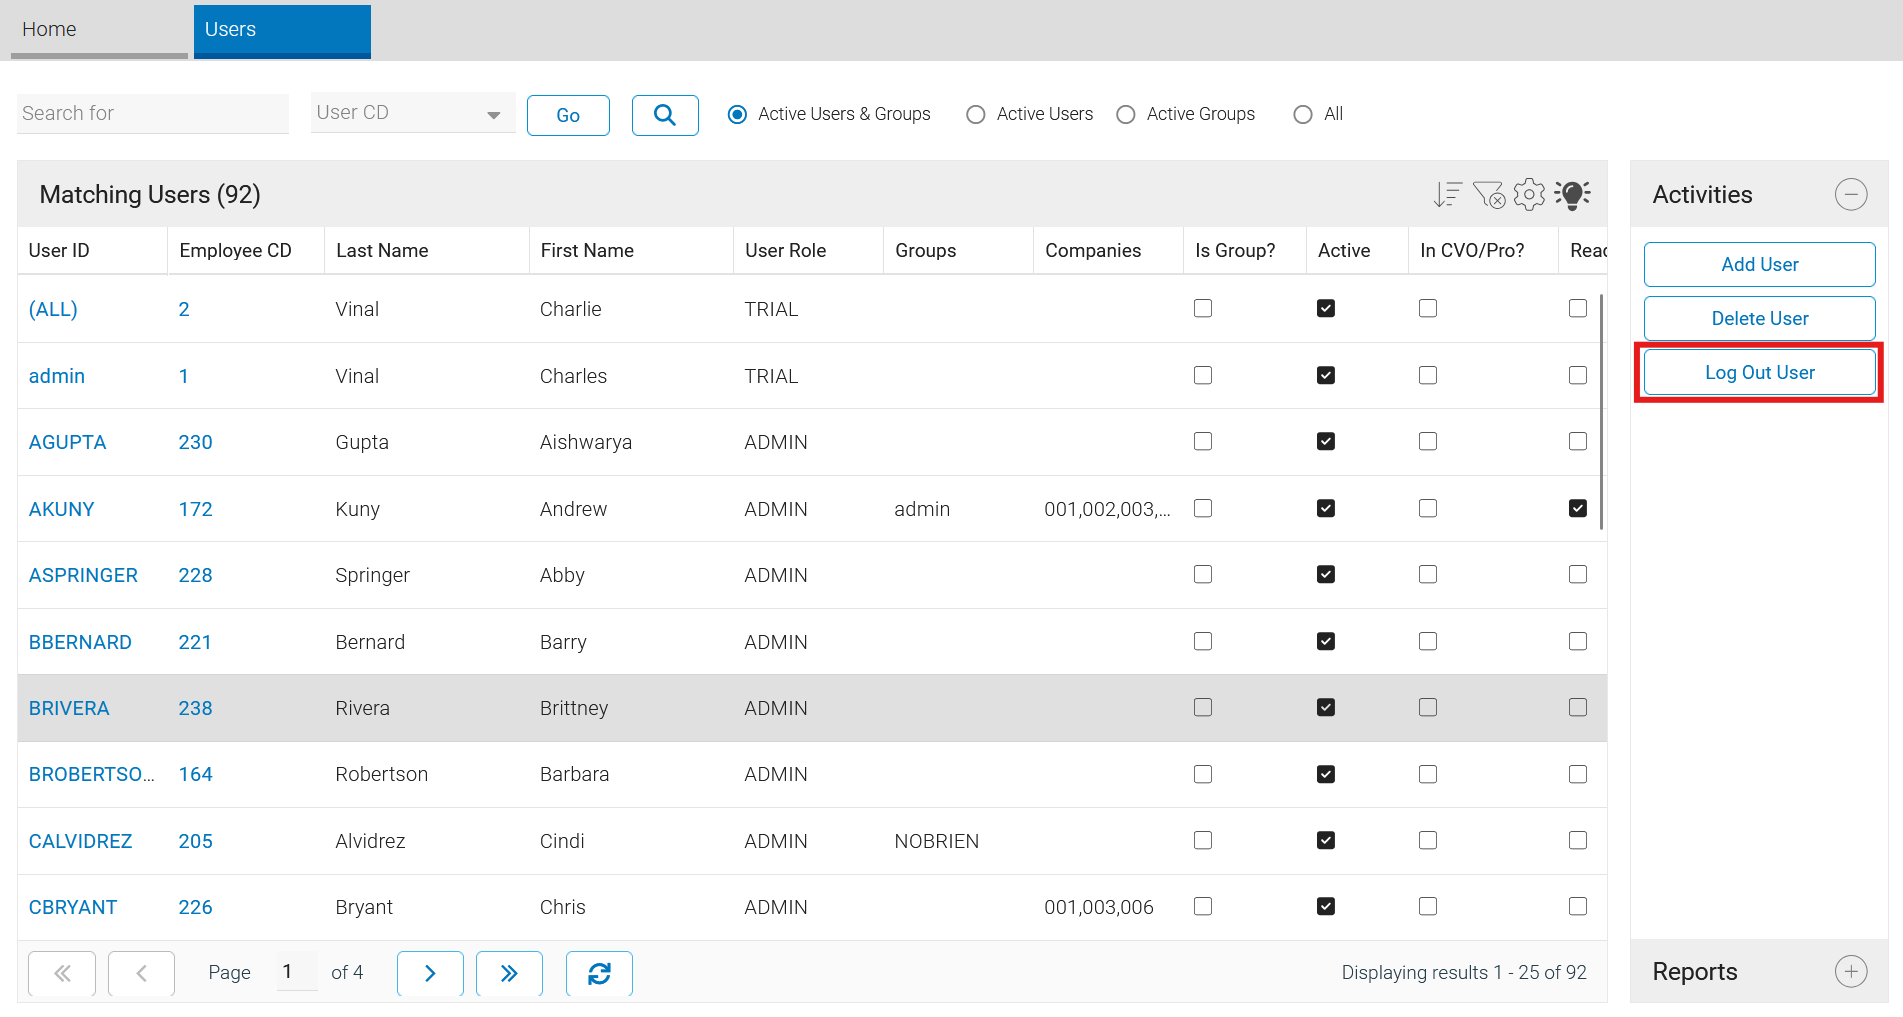Choose the Active Groups radio option
Viewport: 1903px width, 1017px height.
tap(1126, 114)
